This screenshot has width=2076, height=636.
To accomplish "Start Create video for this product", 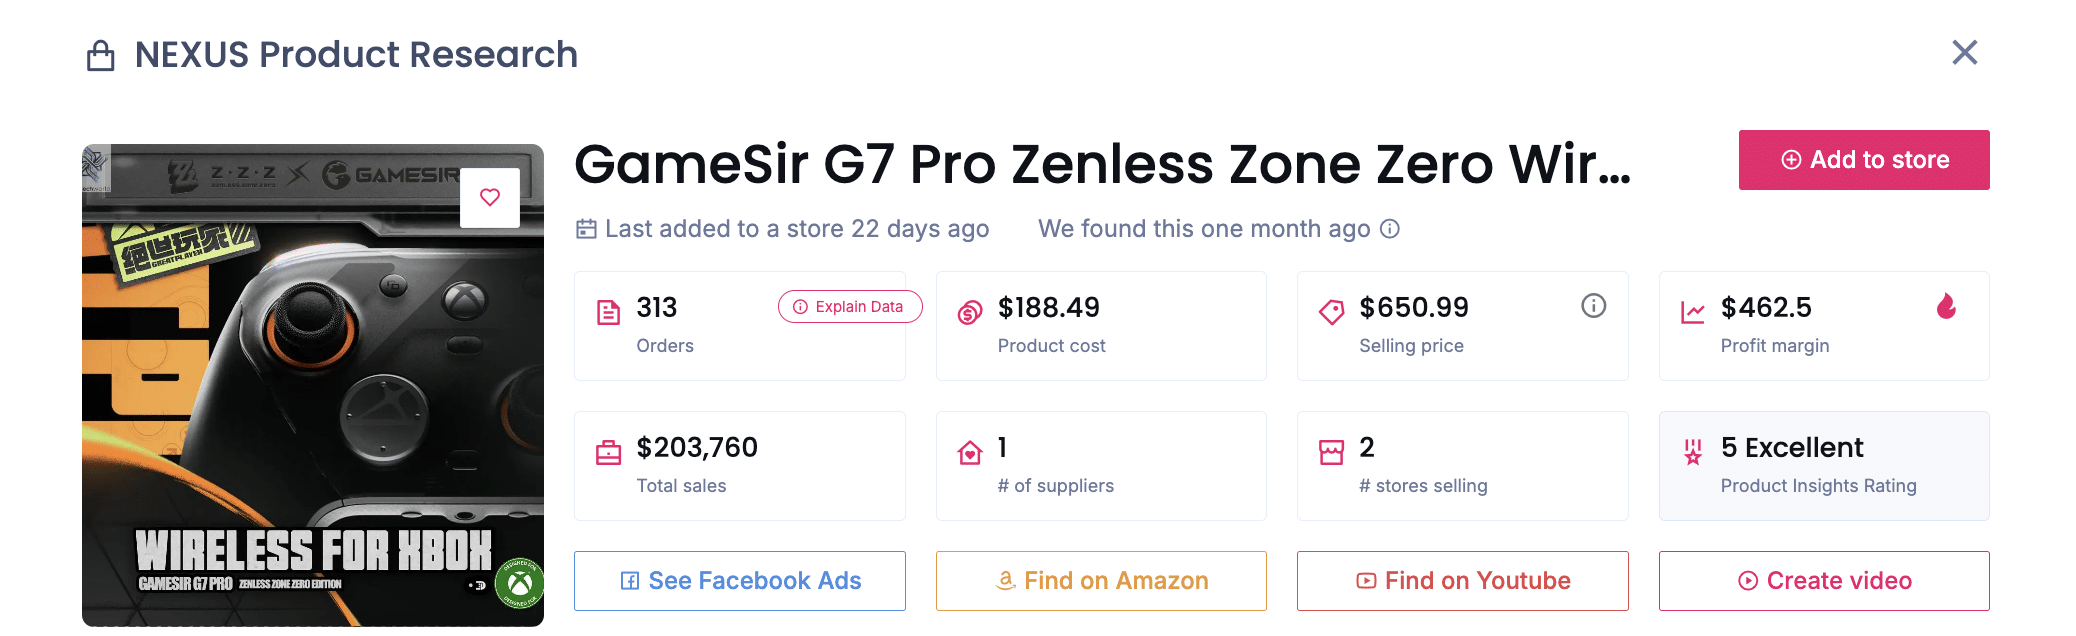I will [x=1824, y=581].
